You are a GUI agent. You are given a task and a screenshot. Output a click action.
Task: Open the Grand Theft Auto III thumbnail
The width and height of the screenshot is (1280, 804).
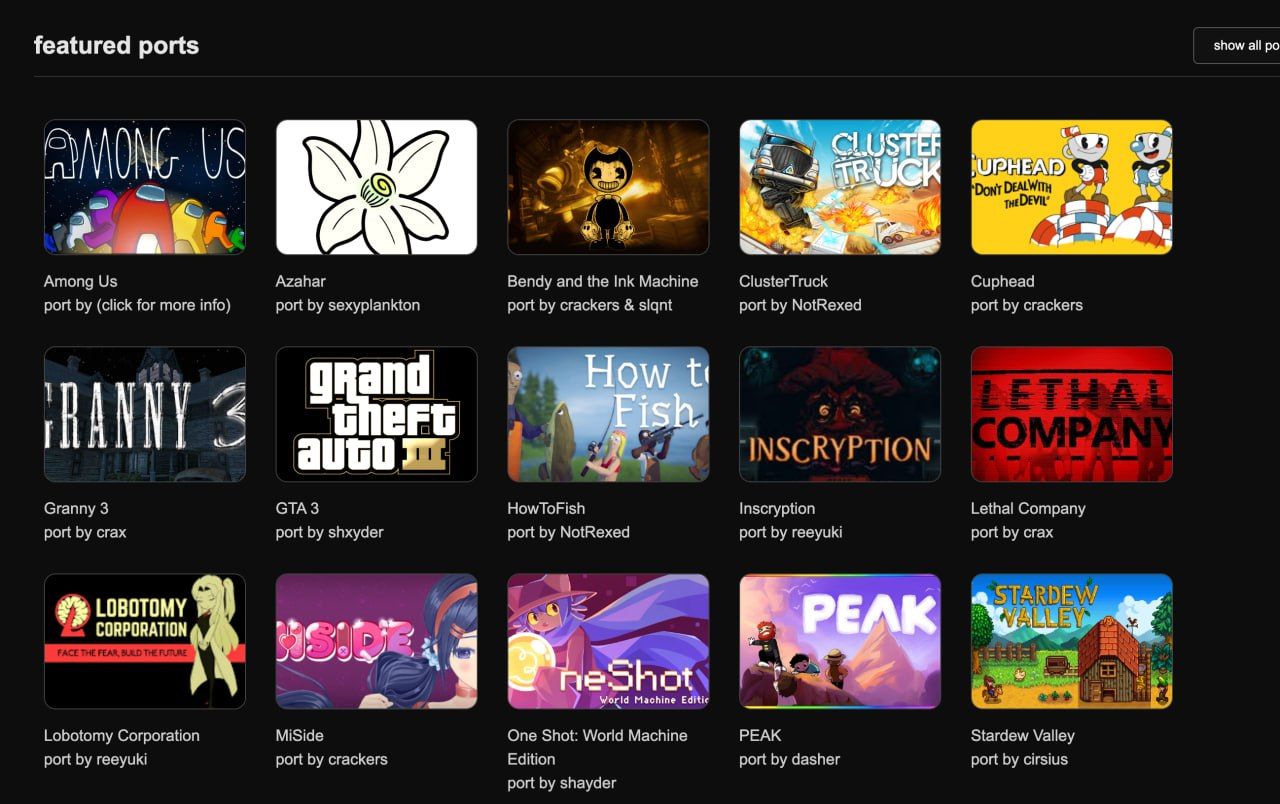pyautogui.click(x=376, y=414)
